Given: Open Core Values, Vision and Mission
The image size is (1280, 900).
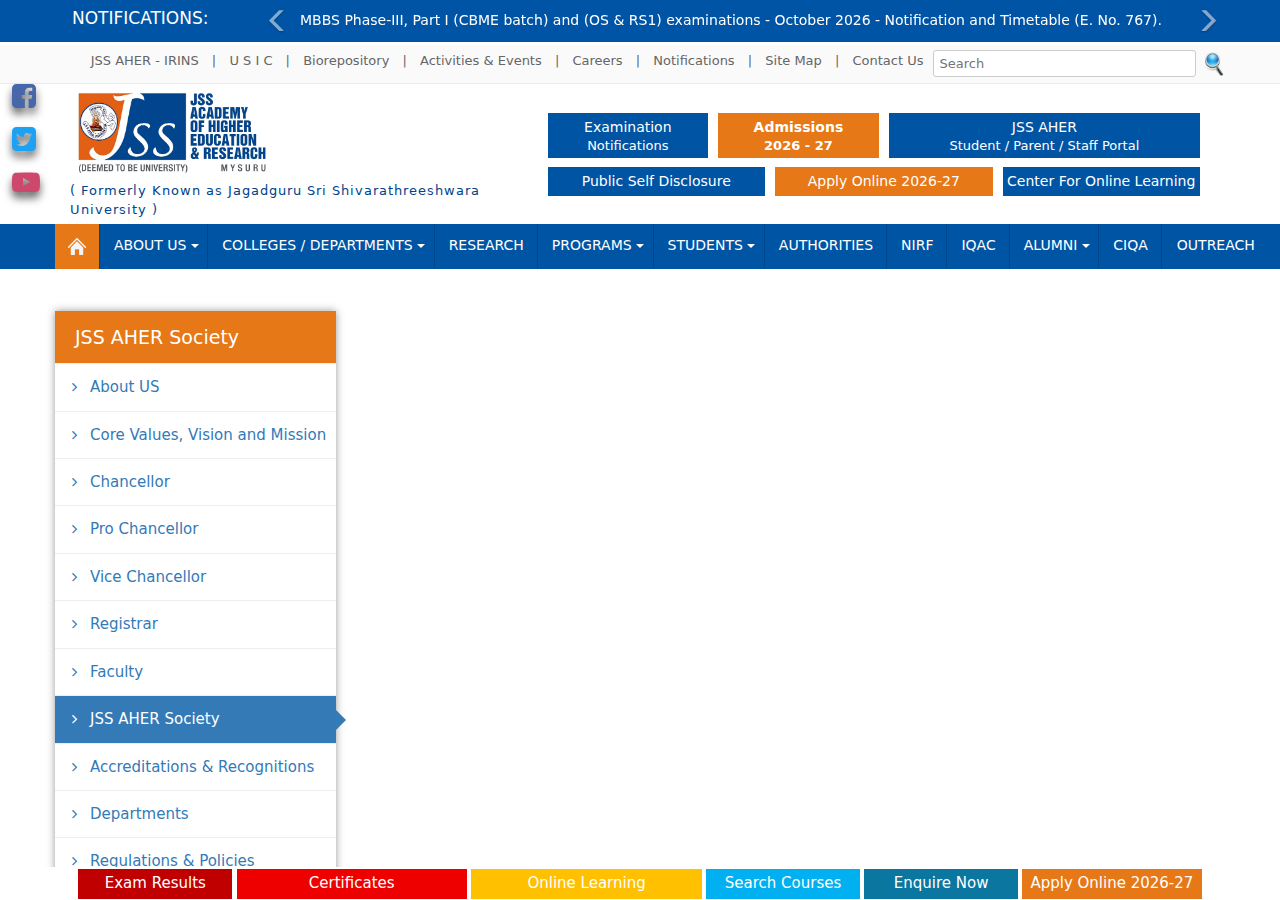Looking at the screenshot, I should (x=196, y=435).
